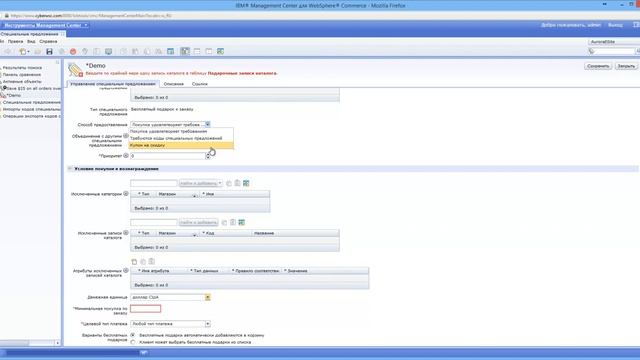This screenshot has width=640, height=360.
Task: Select Активные объекты in left panel
Action: click(x=22, y=82)
